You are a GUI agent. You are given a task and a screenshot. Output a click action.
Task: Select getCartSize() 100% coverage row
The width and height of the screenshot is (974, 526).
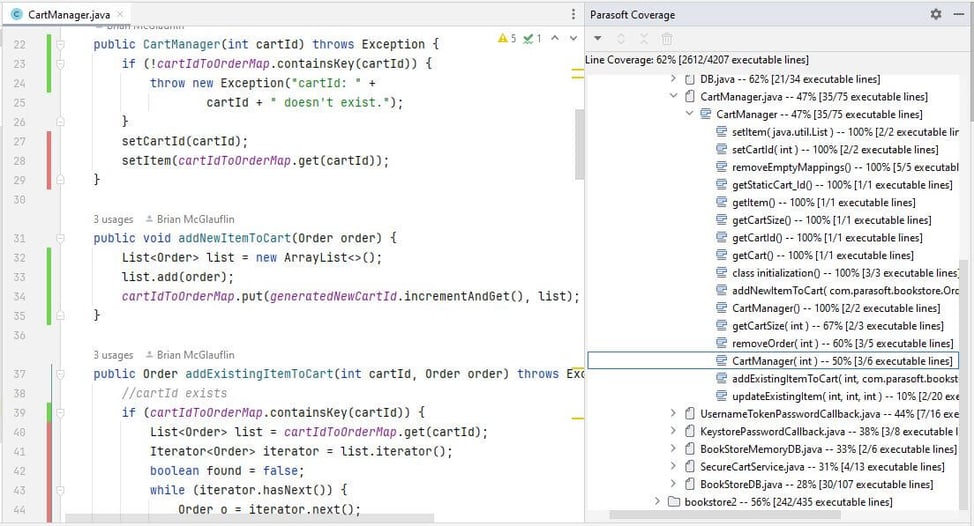click(x=824, y=220)
